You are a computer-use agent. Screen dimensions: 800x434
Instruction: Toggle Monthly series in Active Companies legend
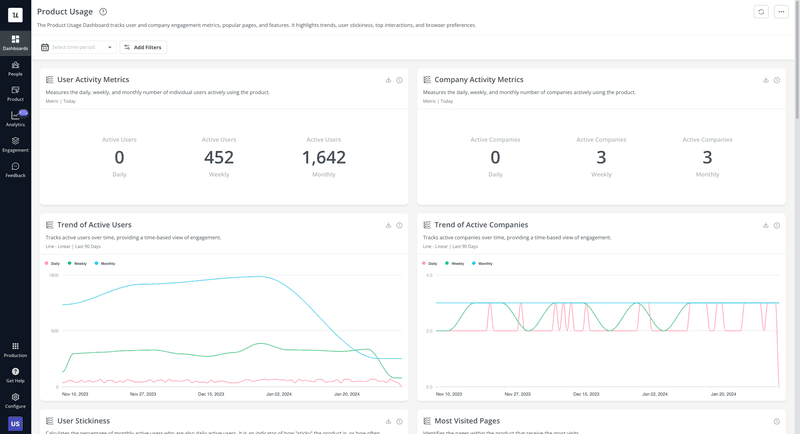[x=481, y=263]
